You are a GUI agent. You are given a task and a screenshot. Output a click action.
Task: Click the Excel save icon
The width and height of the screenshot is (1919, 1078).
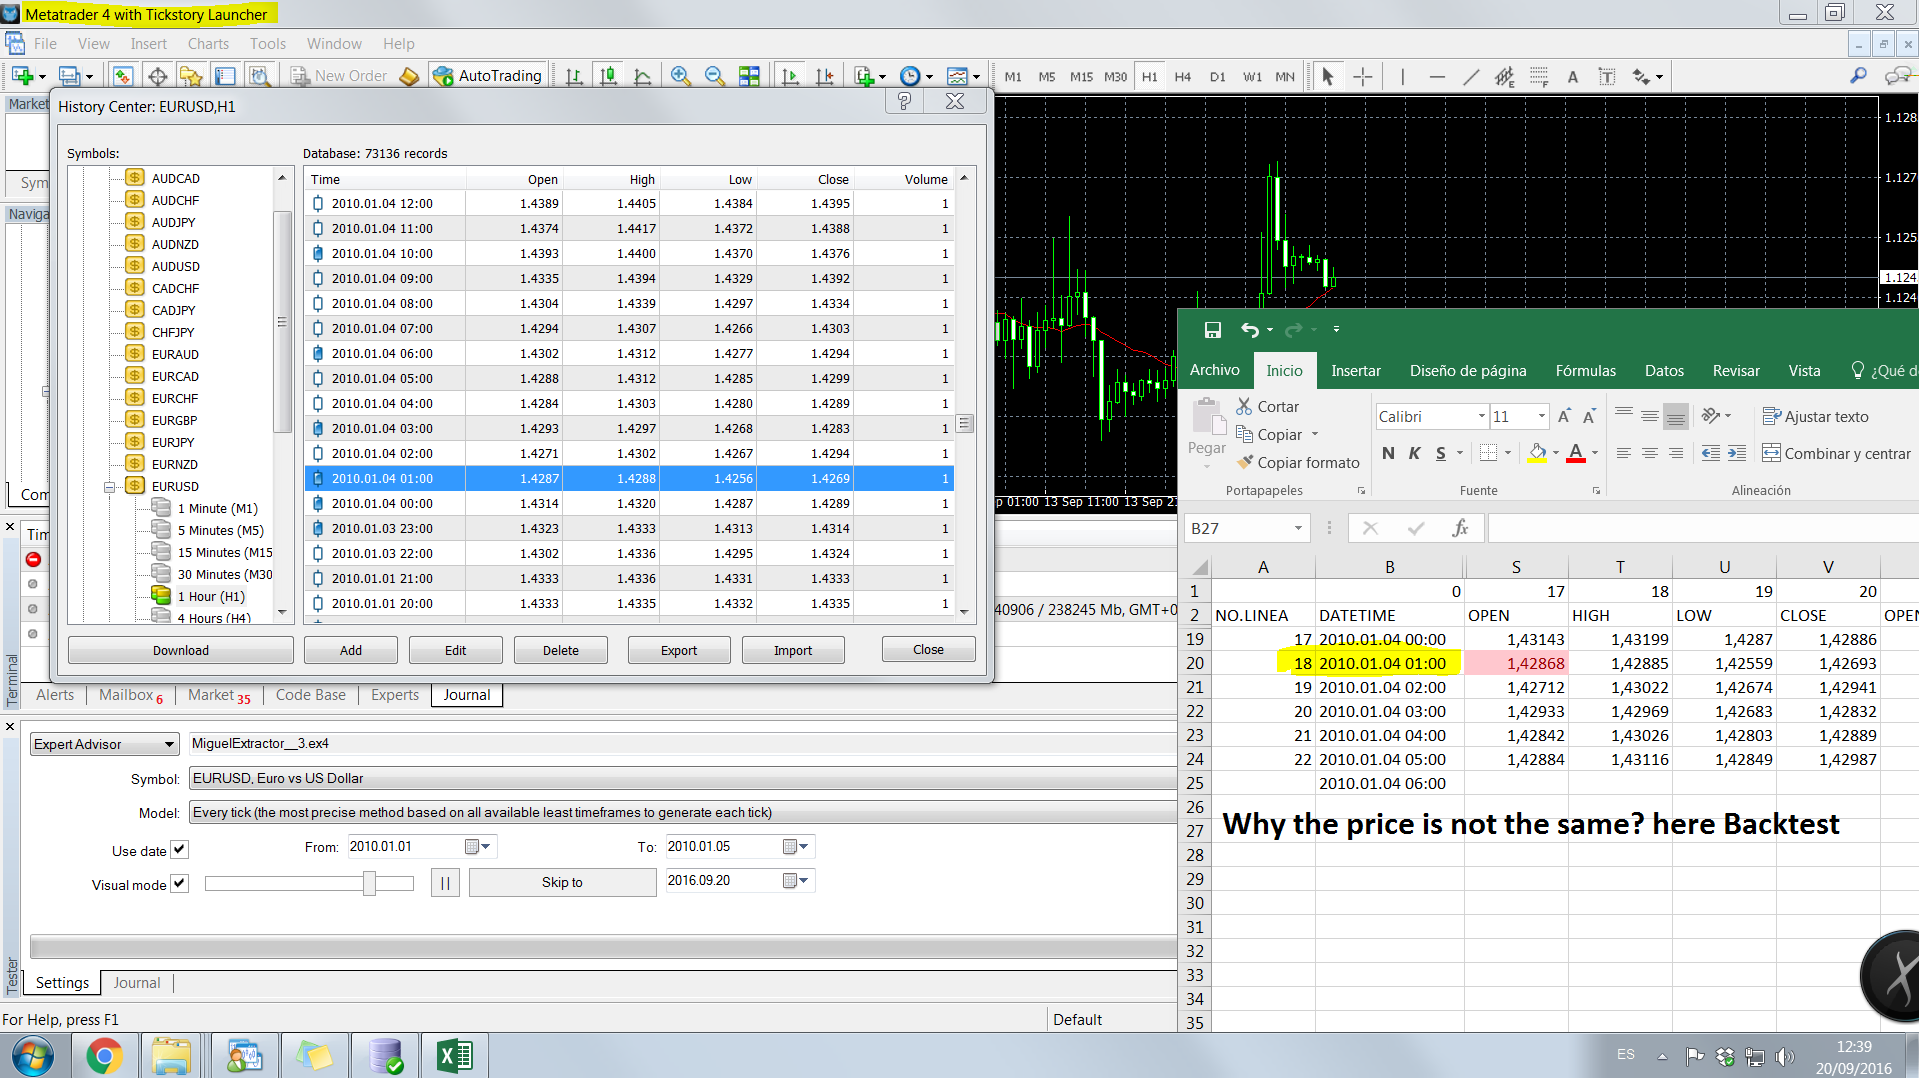point(1213,330)
